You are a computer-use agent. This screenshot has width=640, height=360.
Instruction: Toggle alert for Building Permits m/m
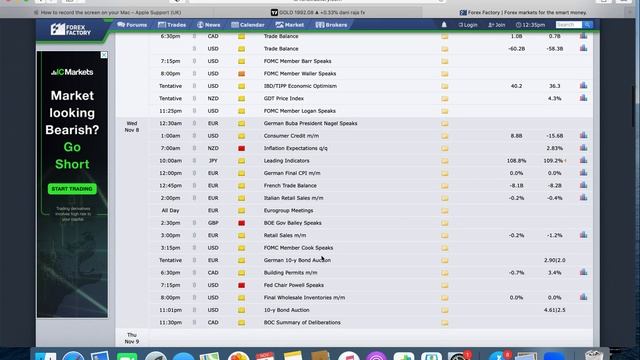click(194, 273)
